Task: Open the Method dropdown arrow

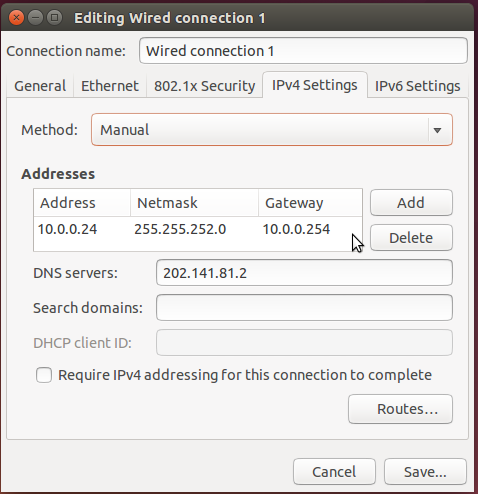Action: 437,130
